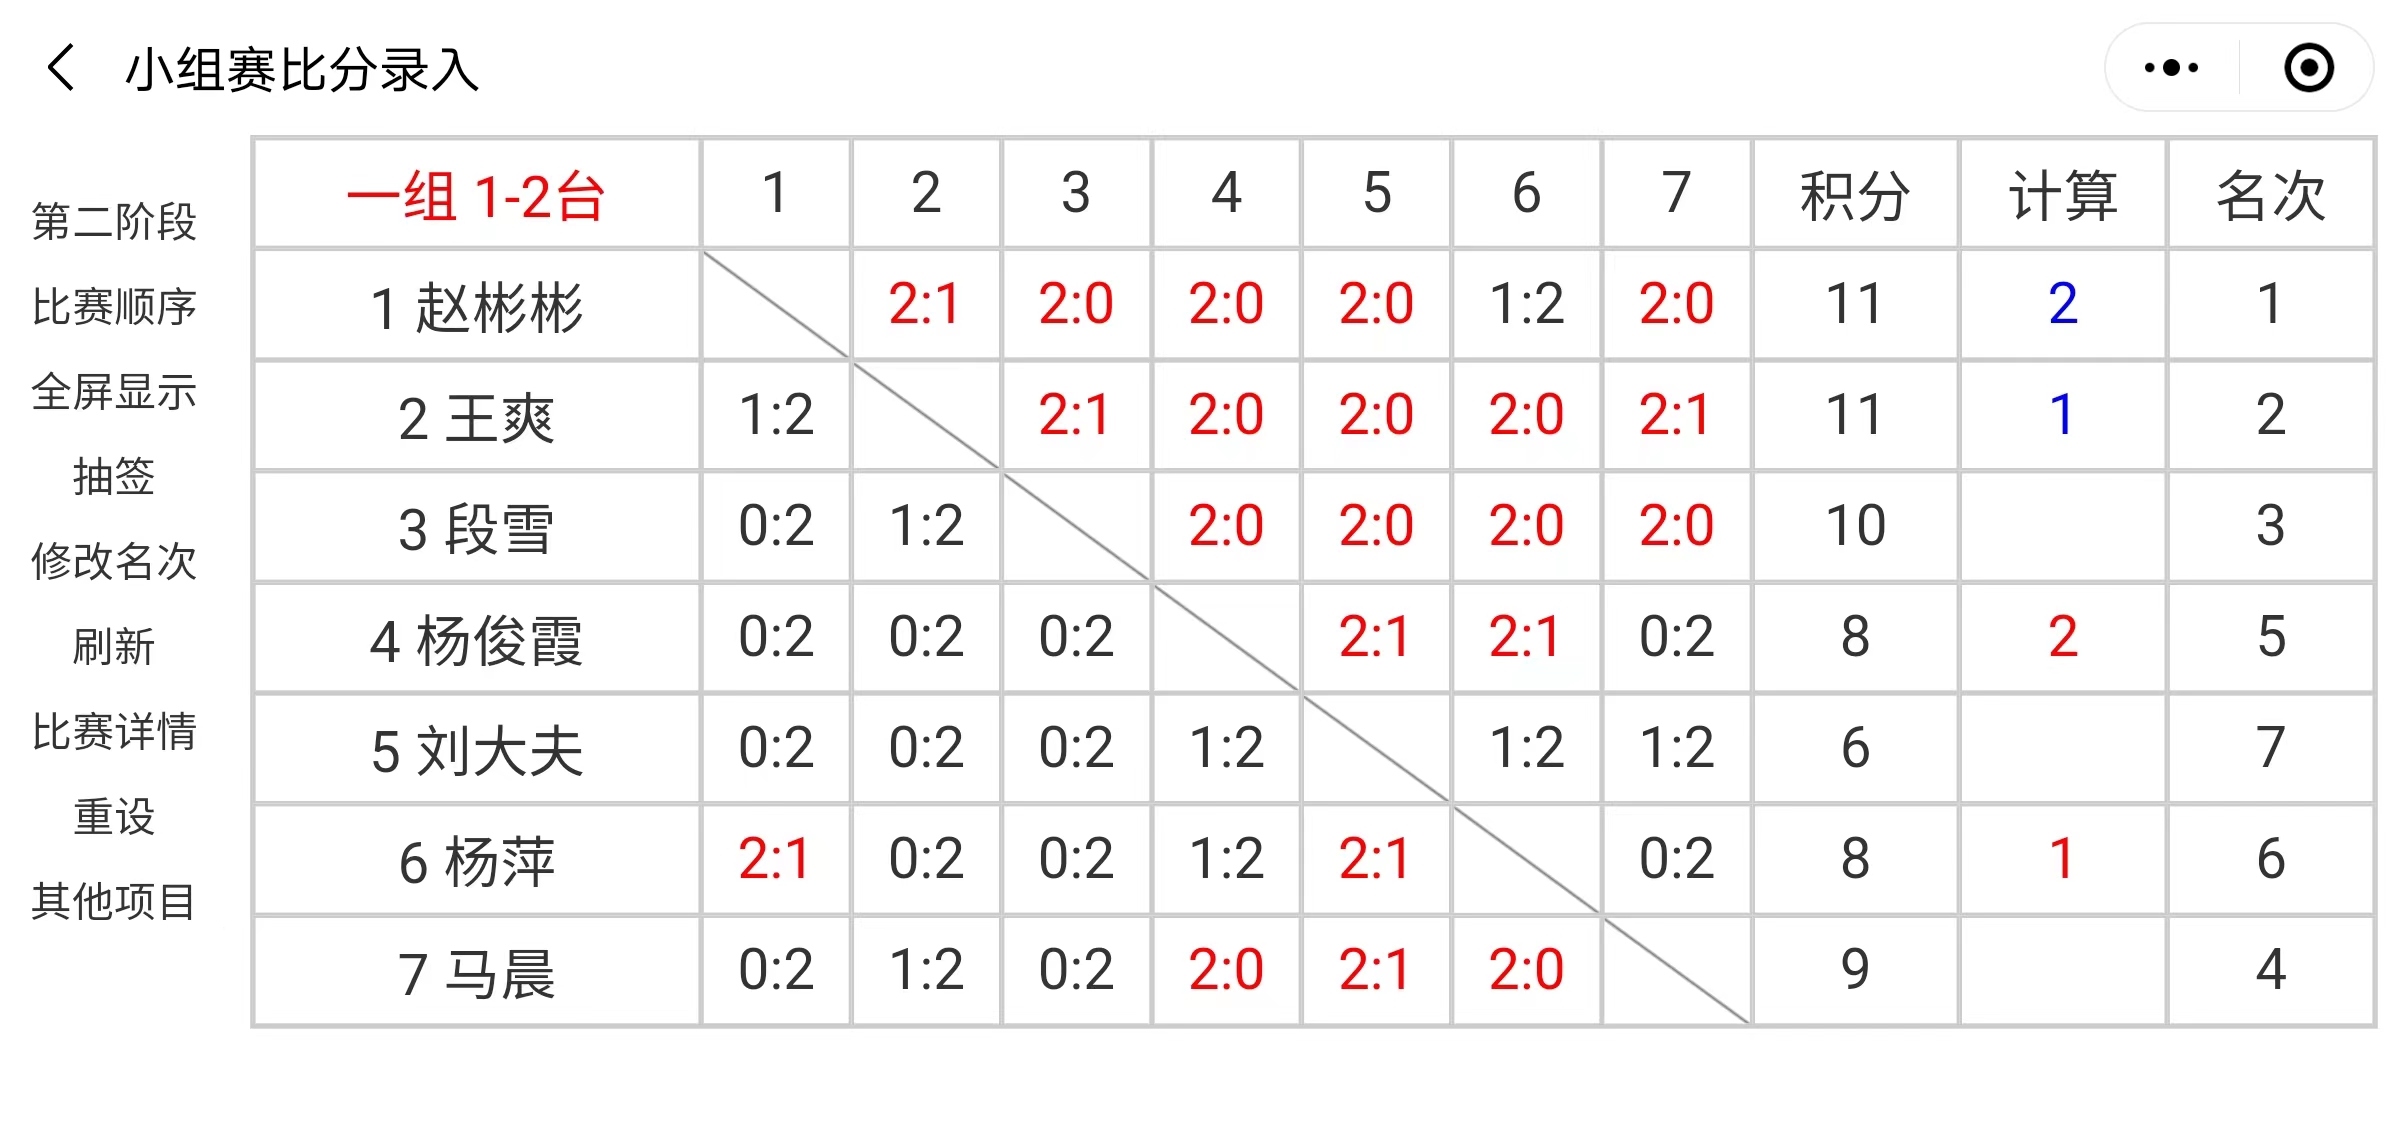Select 段雪's score cell against player 7
The width and height of the screenshot is (2400, 1128).
tap(1677, 526)
